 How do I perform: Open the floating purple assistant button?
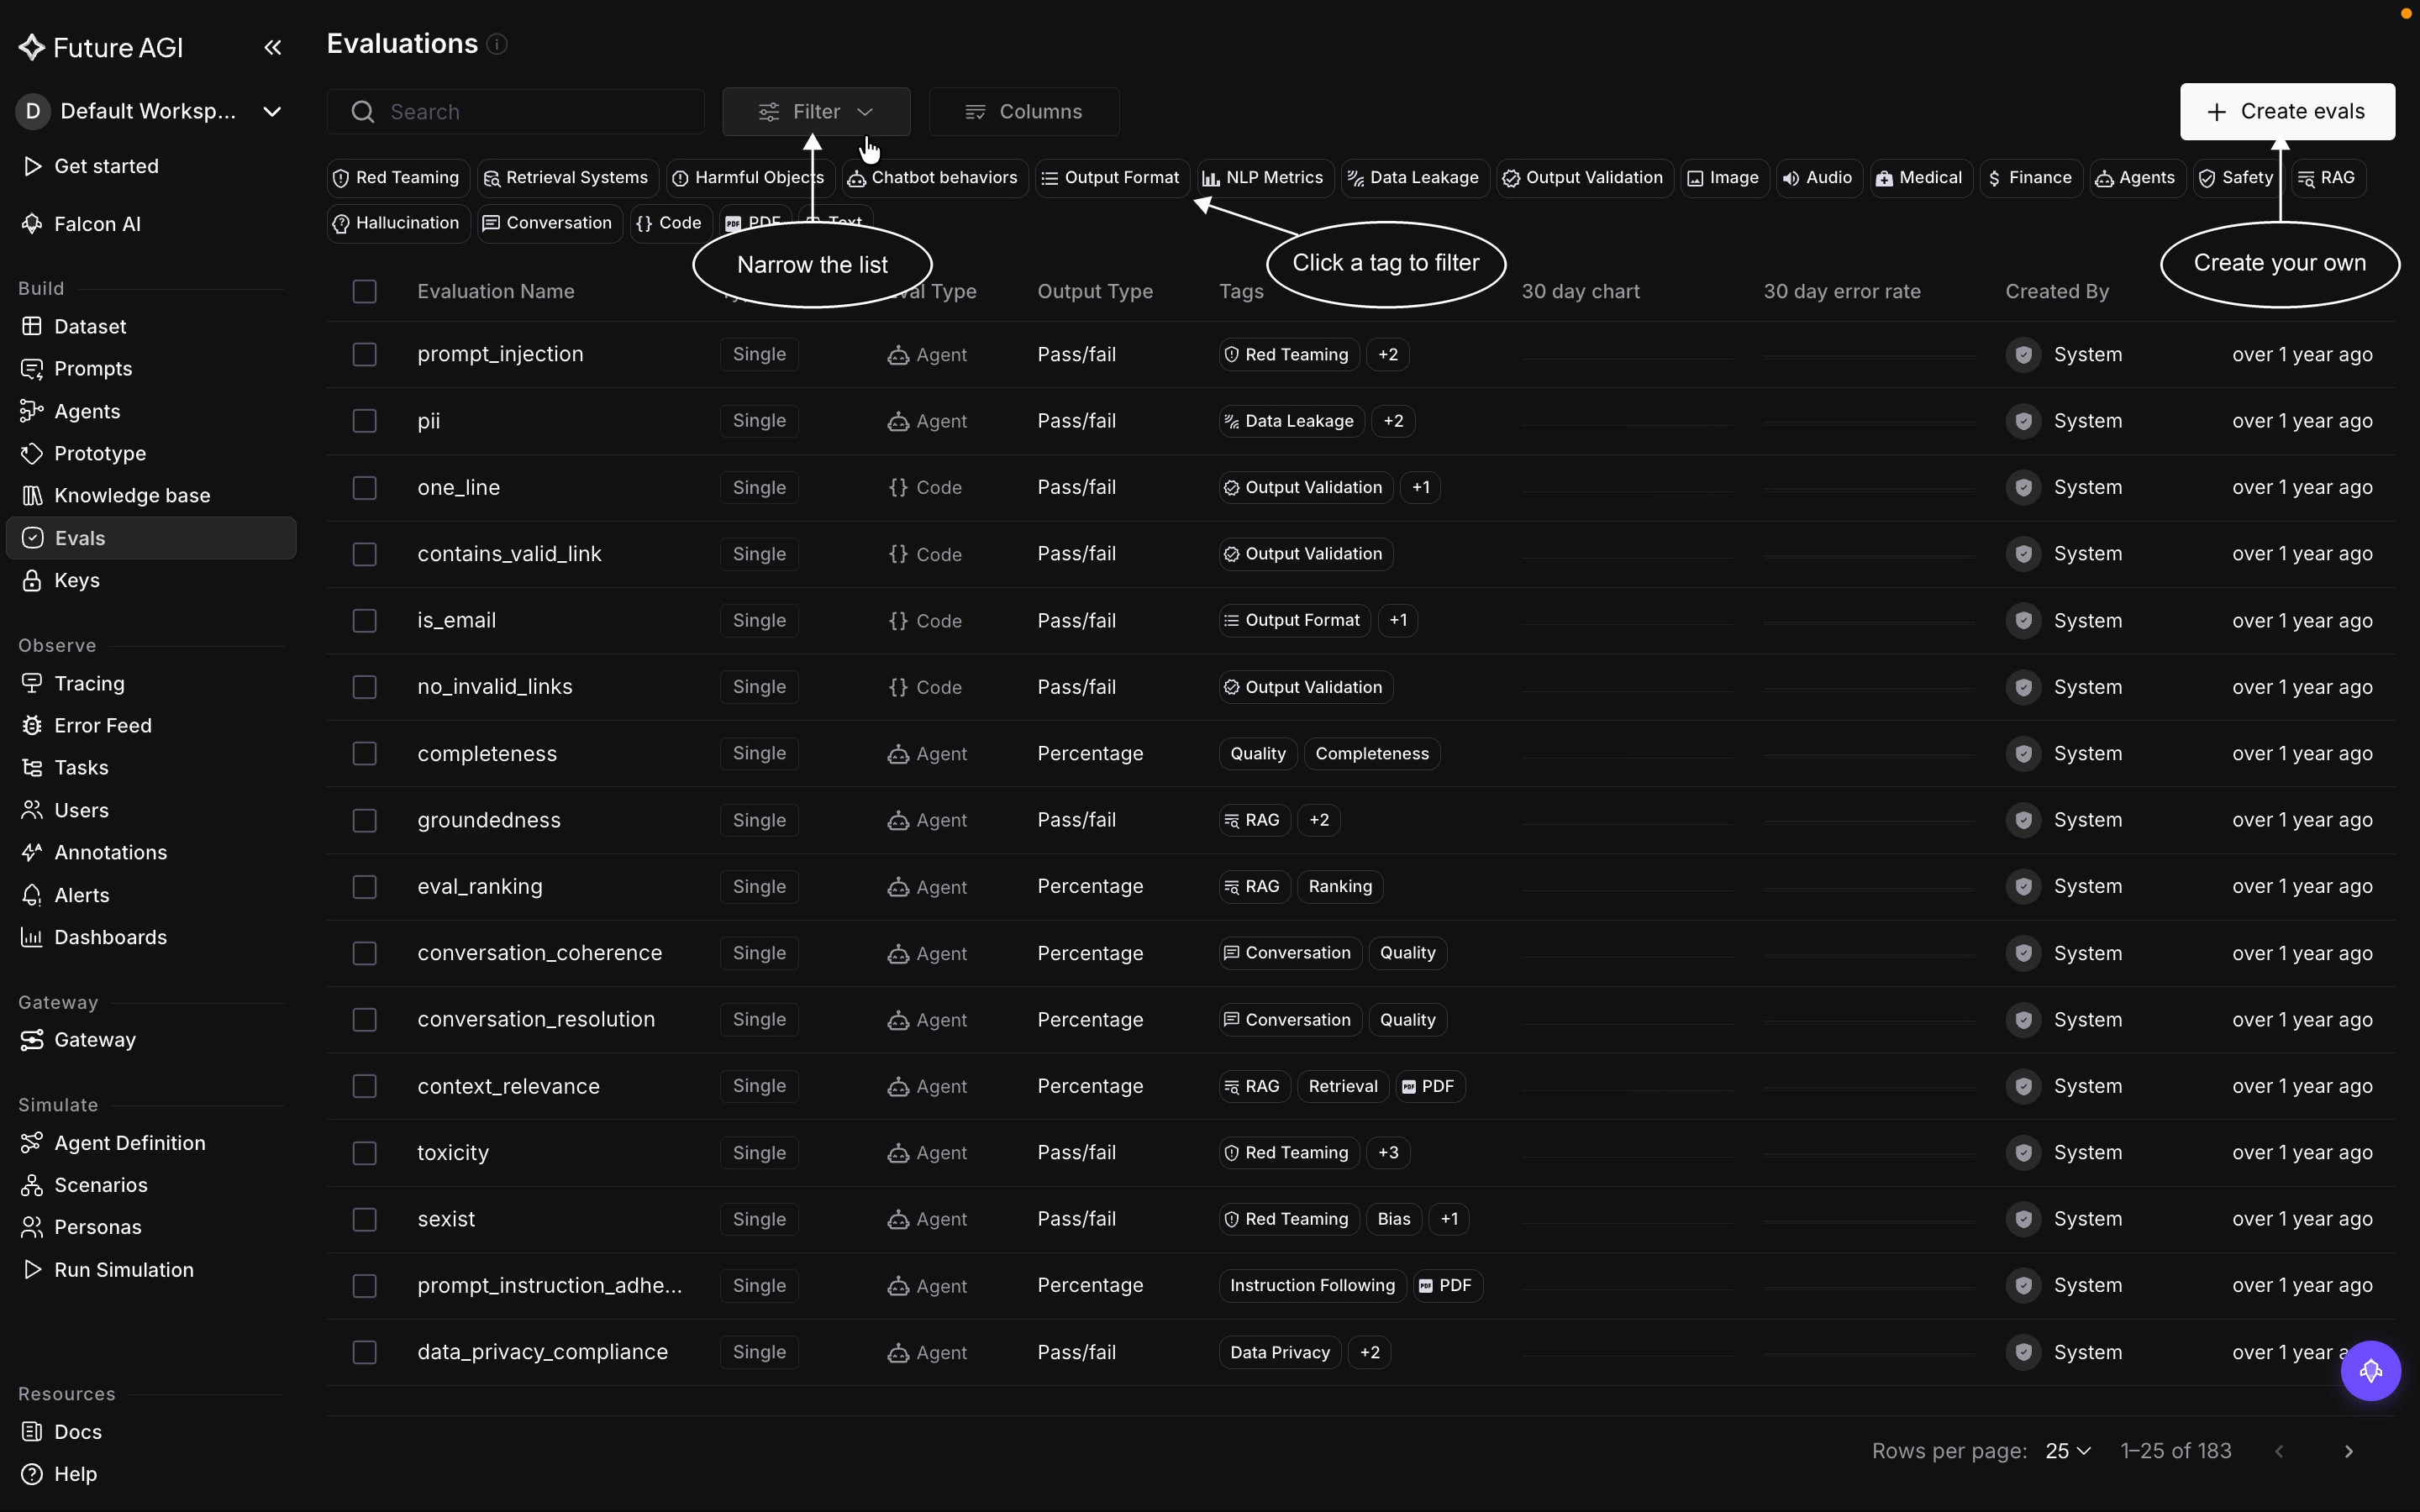coord(2370,1371)
